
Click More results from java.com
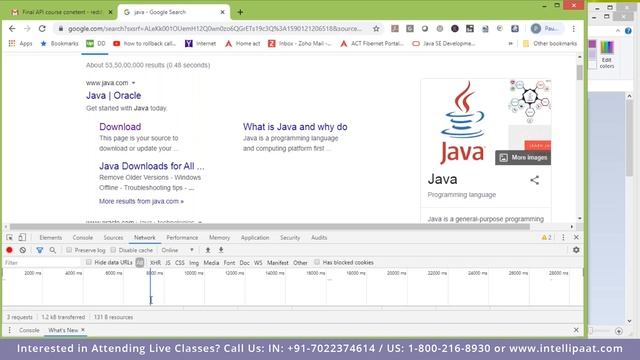click(141, 201)
